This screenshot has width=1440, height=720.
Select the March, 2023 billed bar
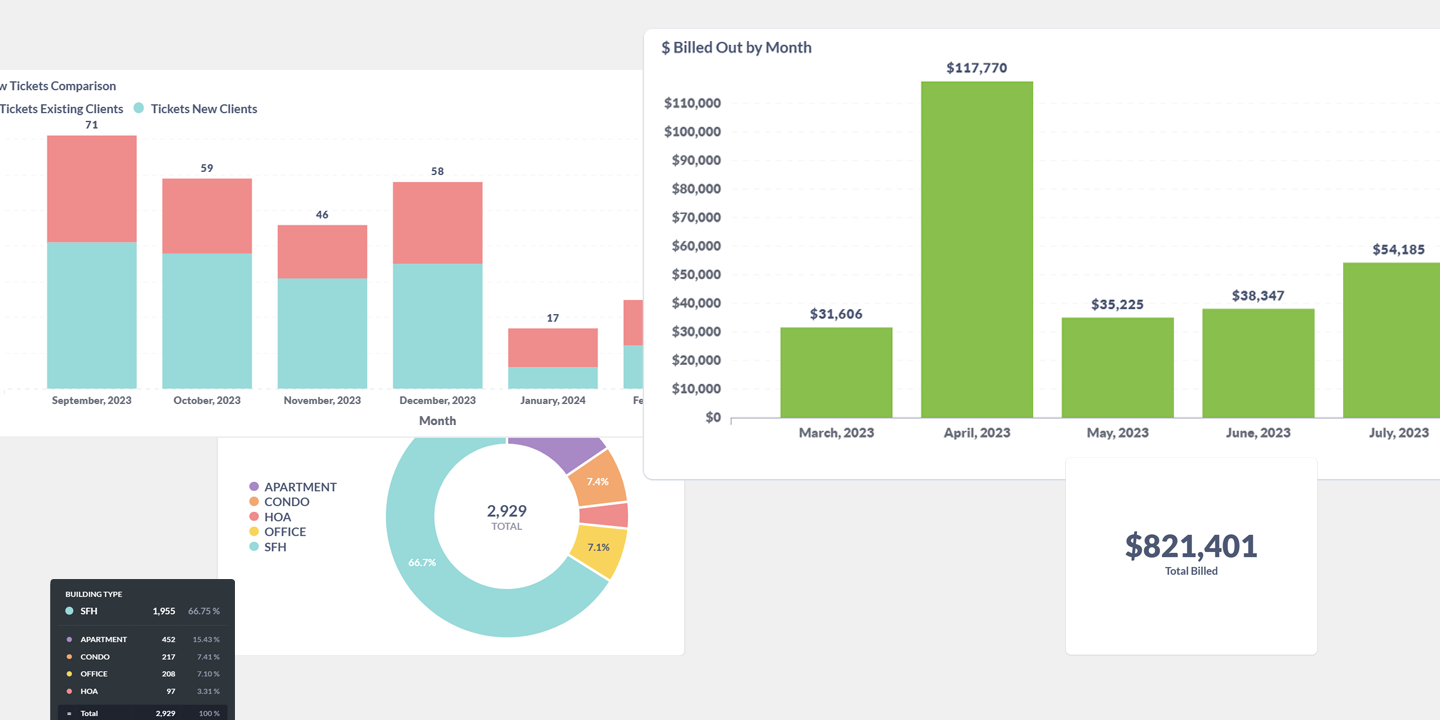(836, 372)
